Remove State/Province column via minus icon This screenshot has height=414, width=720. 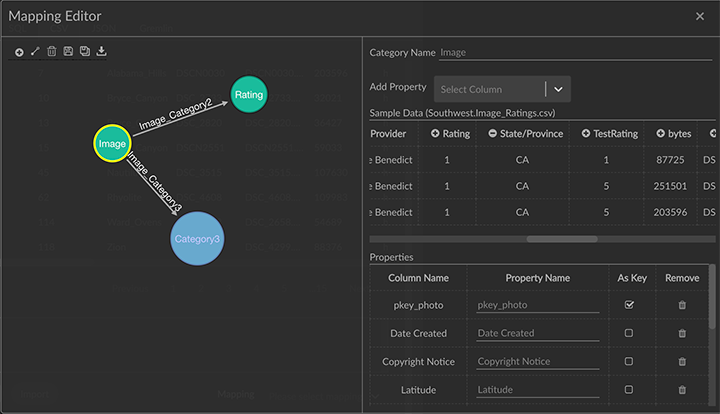[493, 134]
